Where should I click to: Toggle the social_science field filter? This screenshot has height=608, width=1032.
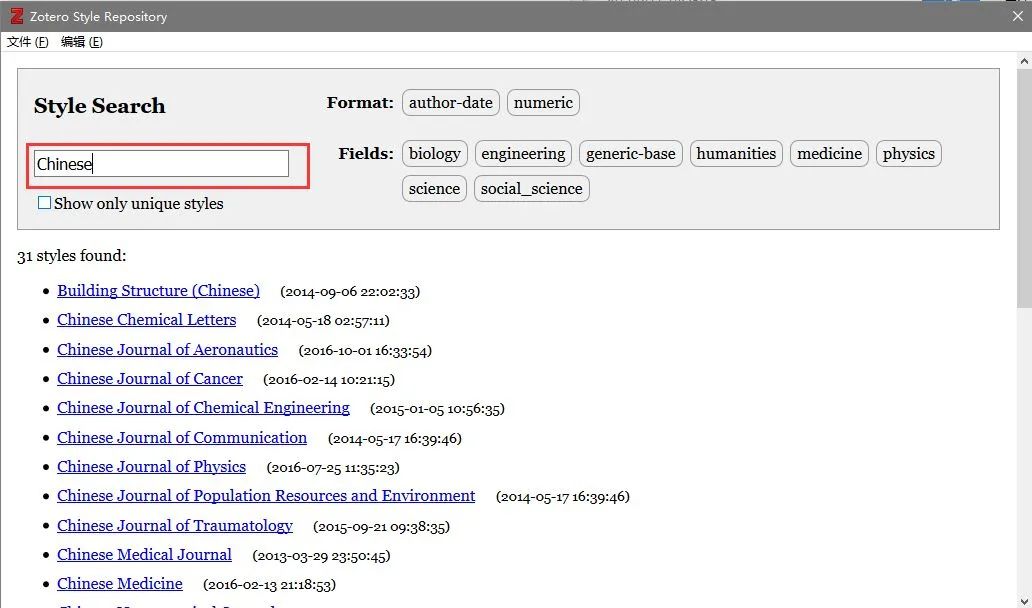(532, 189)
